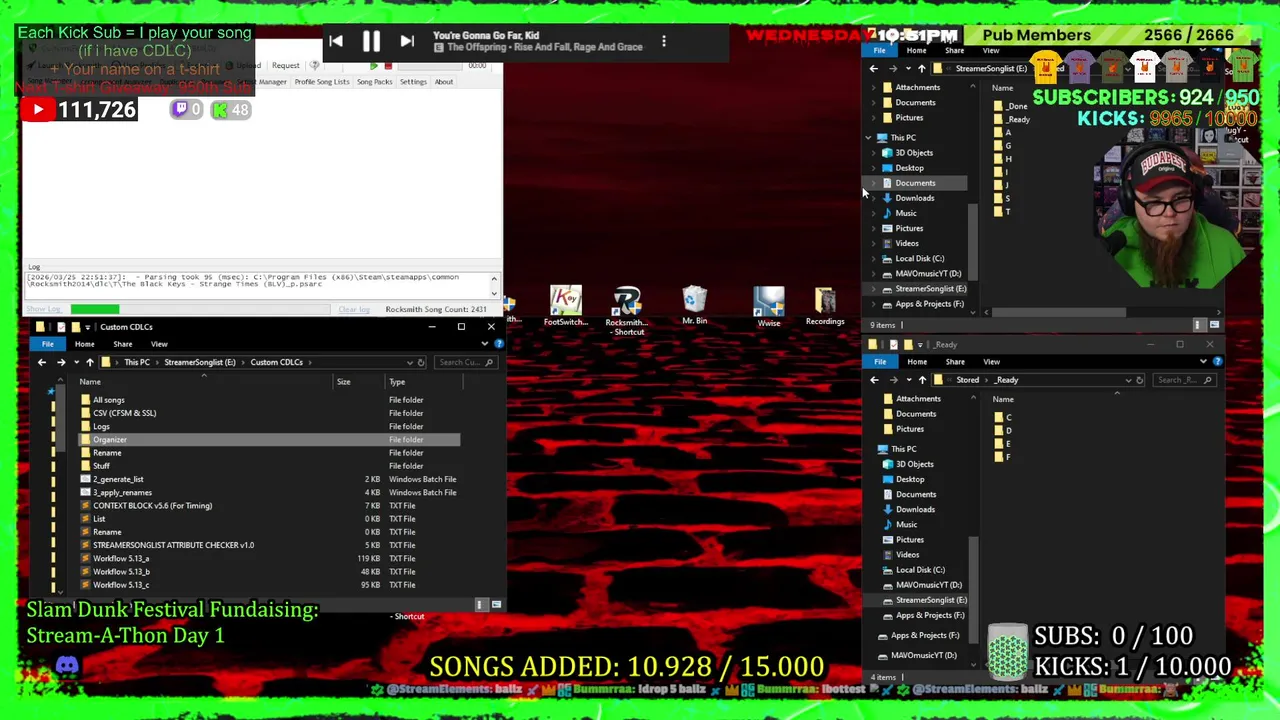Open the Discord icon at bottom left
This screenshot has width=1280, height=720.
pyautogui.click(x=67, y=665)
